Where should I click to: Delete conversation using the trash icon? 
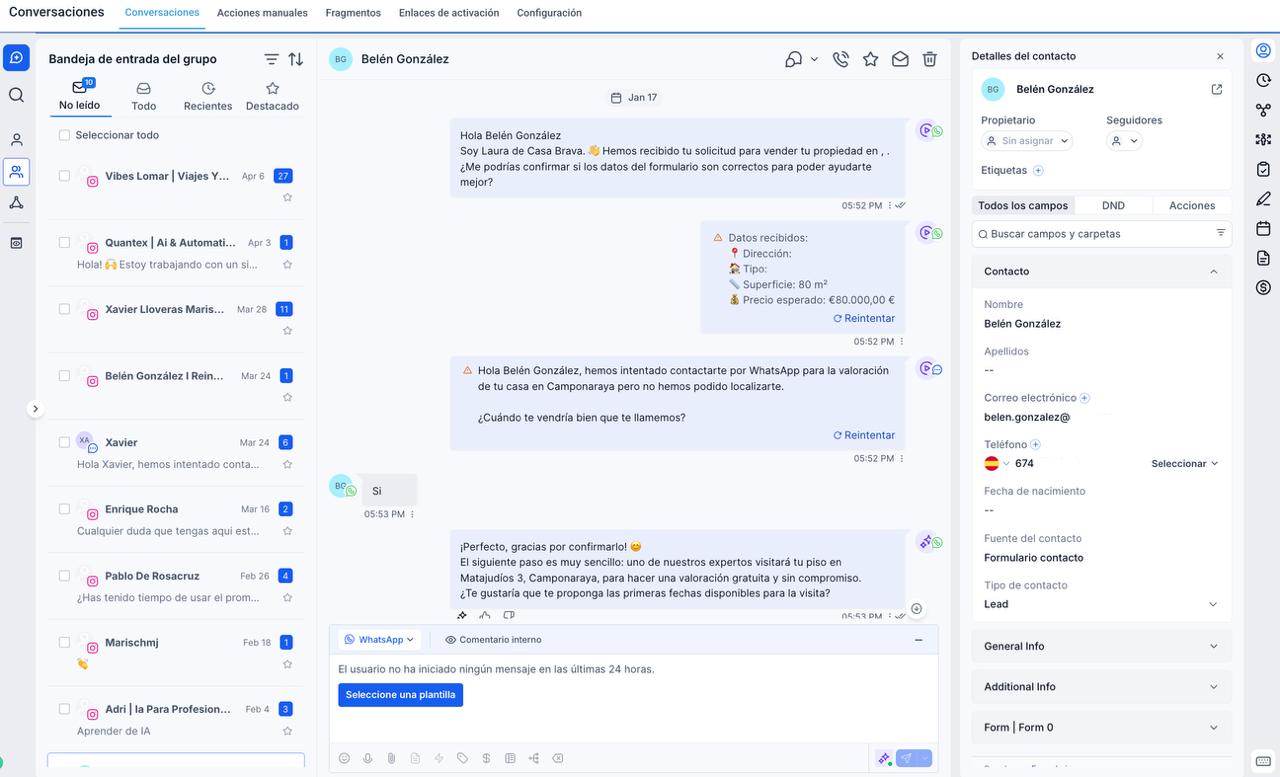(x=929, y=59)
